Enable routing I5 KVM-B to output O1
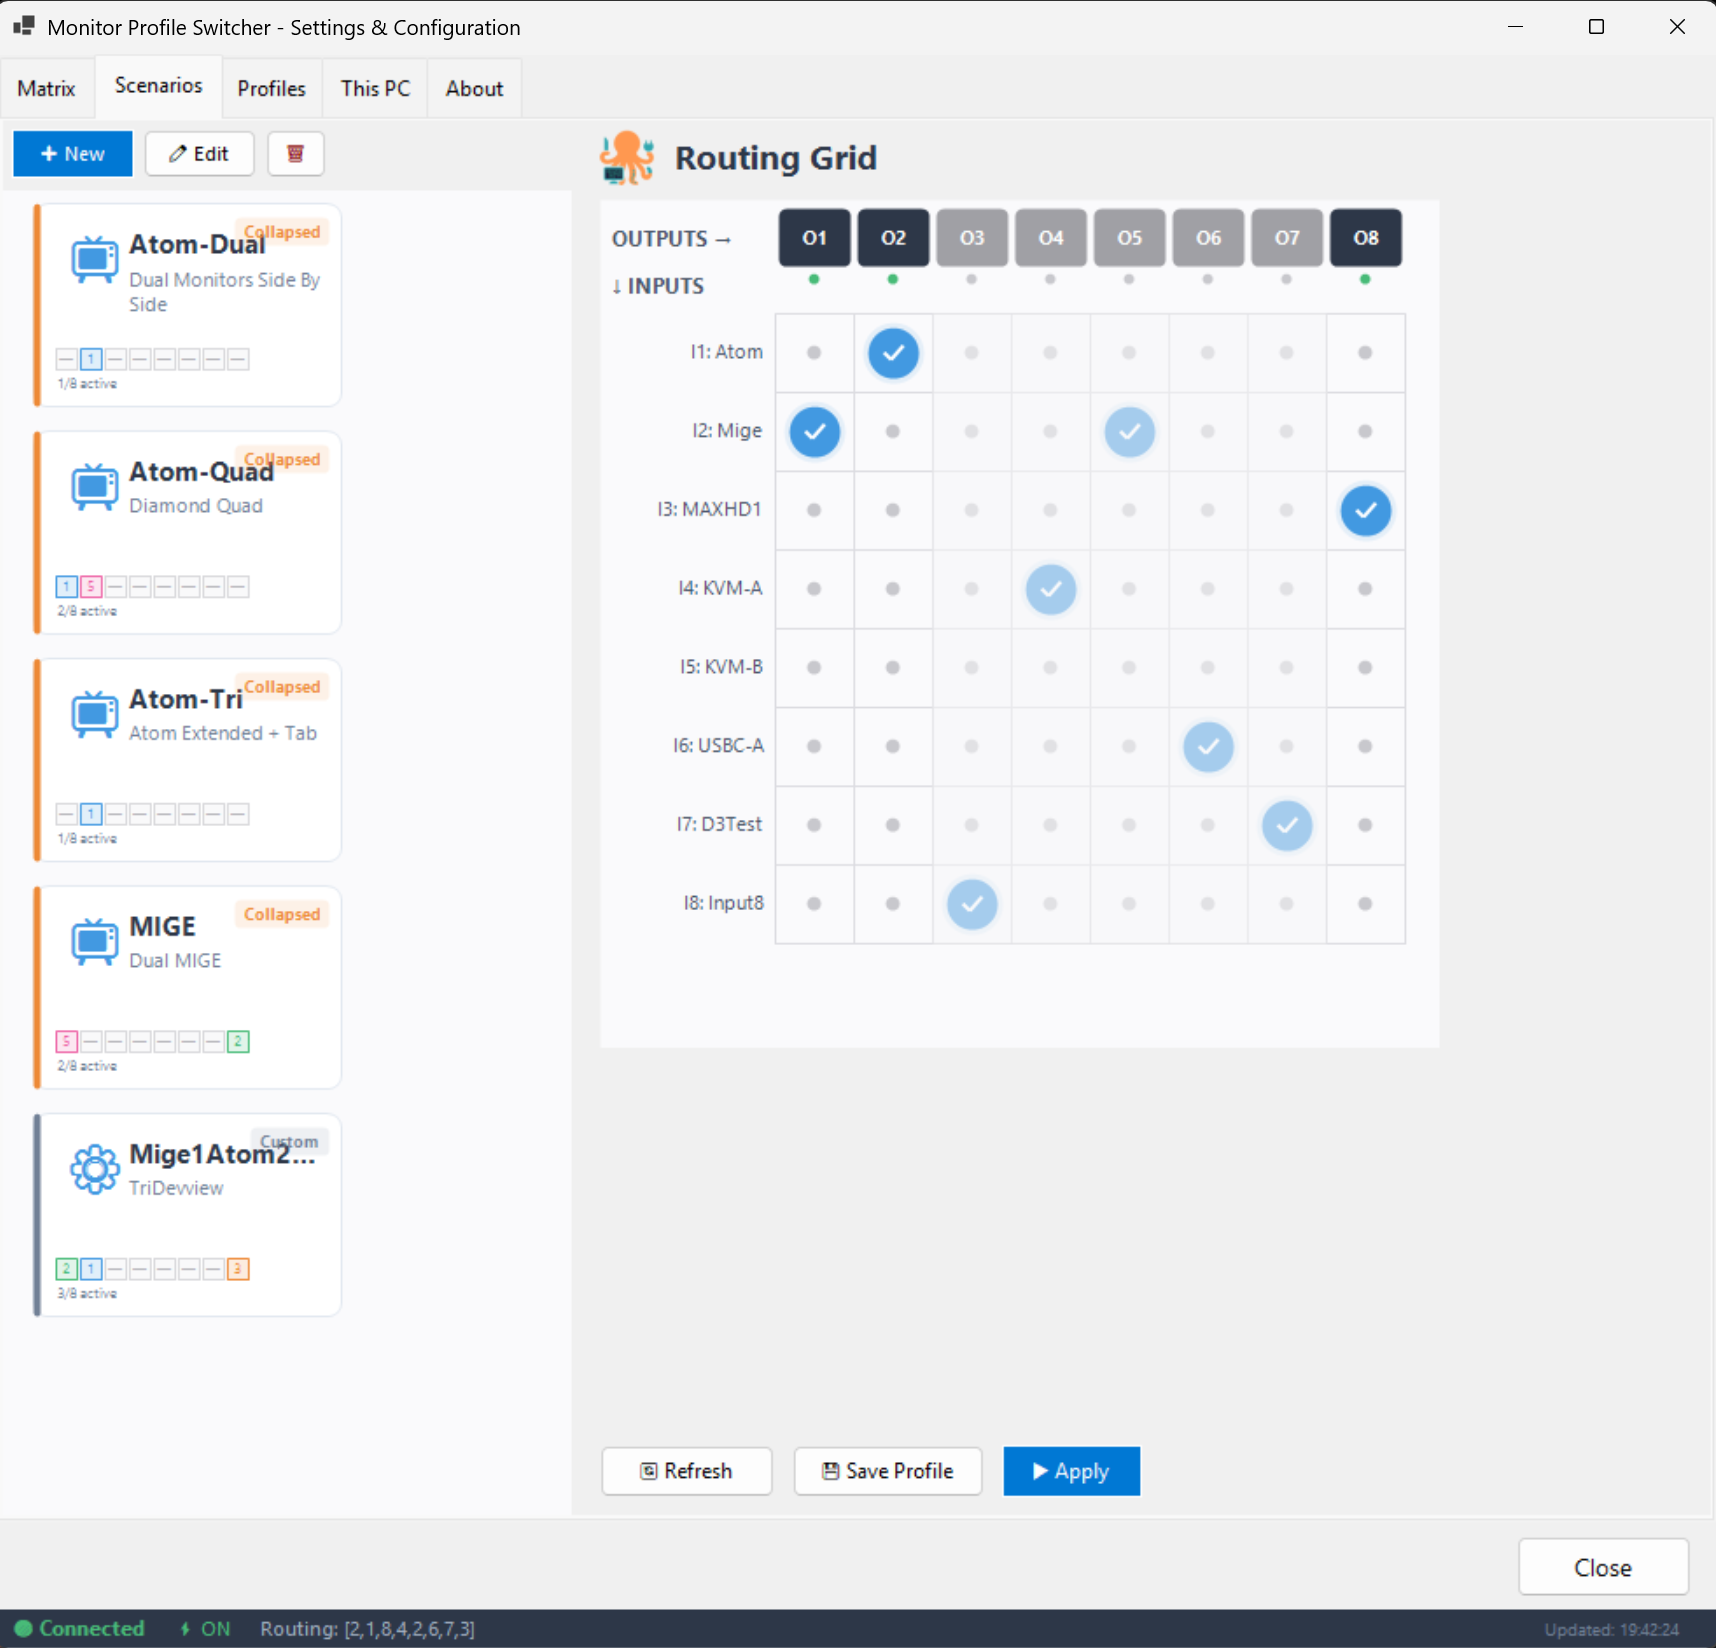 [814, 668]
